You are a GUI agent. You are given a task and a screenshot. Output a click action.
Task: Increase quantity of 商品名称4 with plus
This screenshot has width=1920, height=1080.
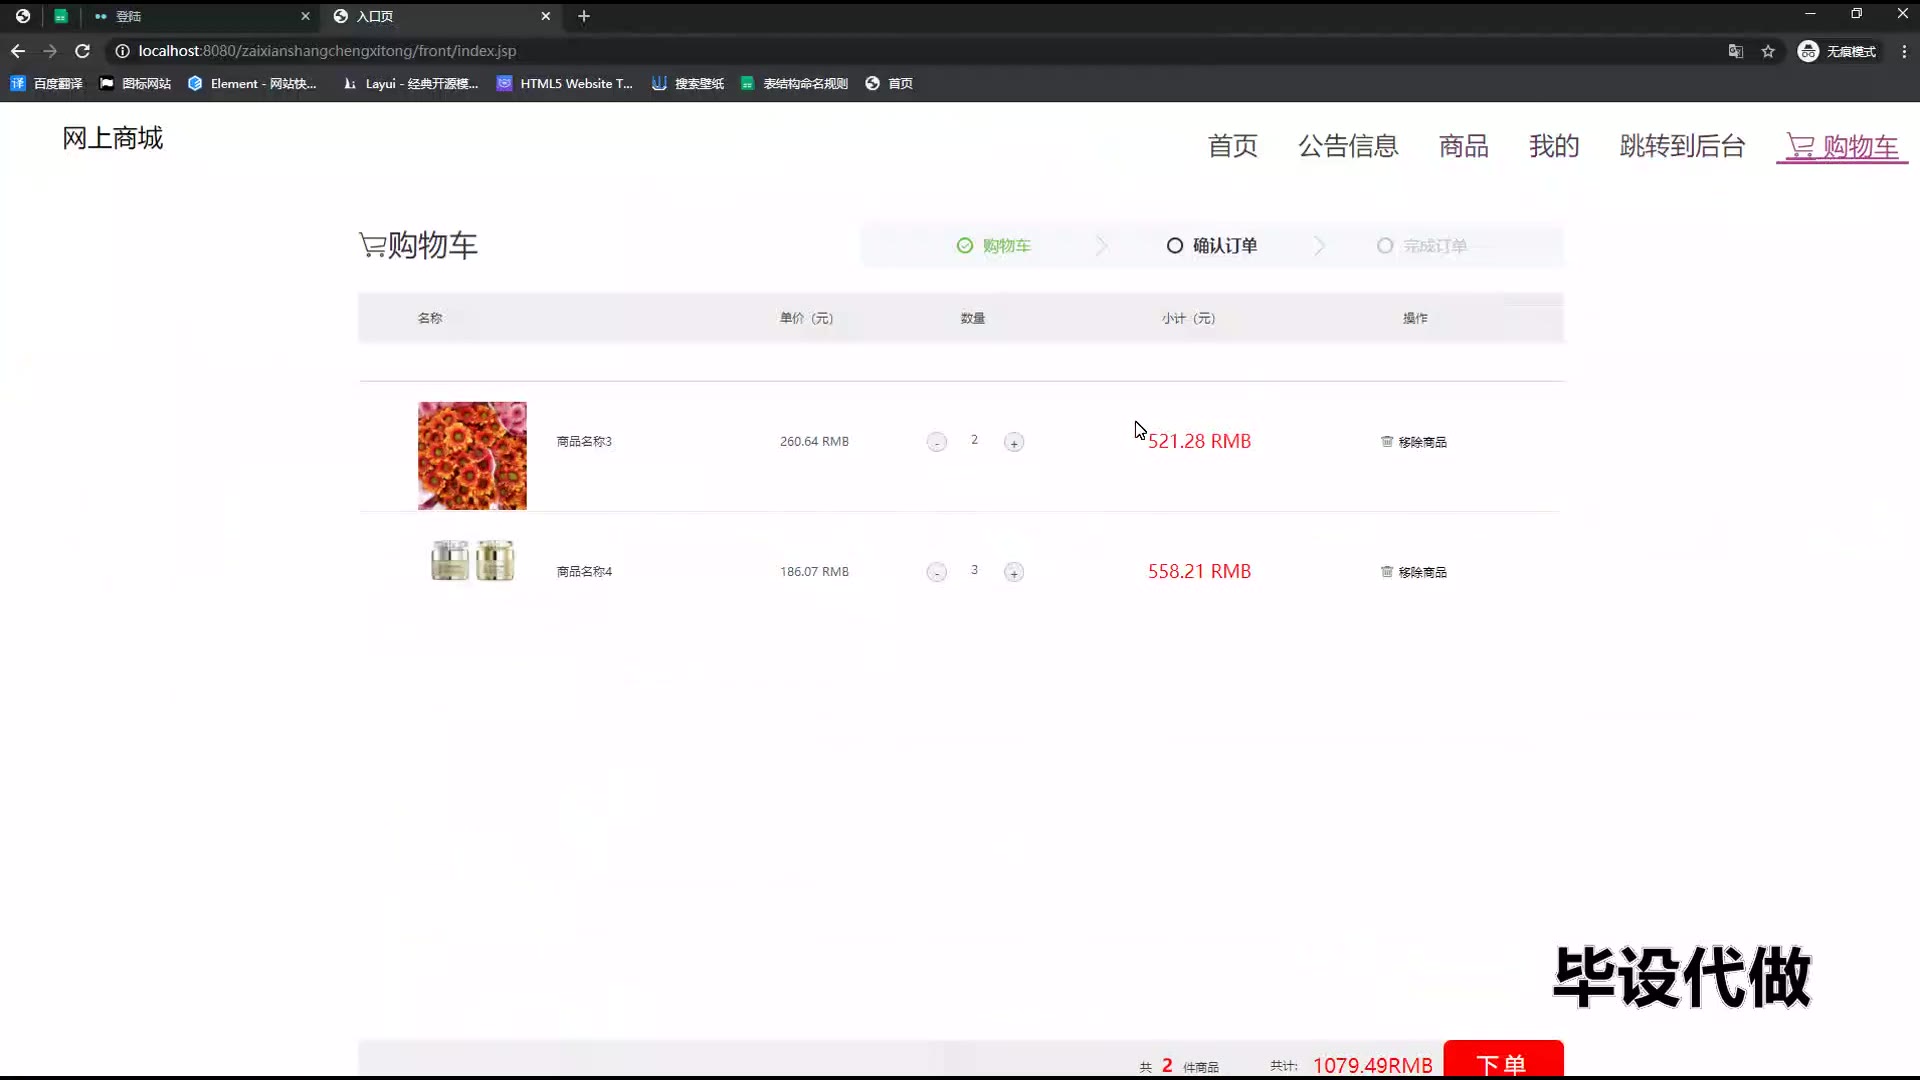[x=1013, y=572]
